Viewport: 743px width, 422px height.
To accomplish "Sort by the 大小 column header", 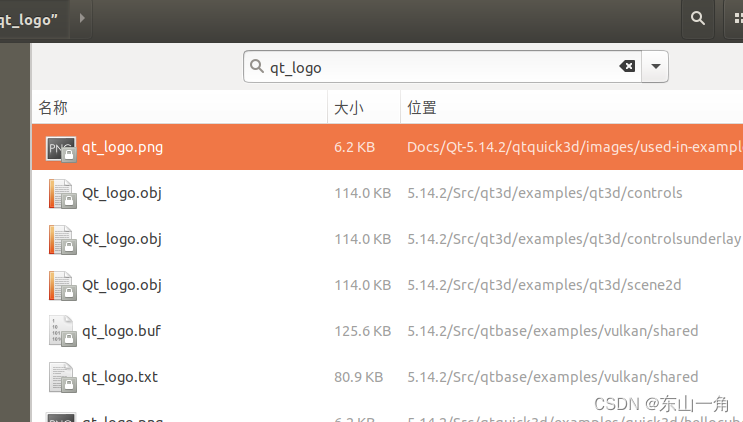I will [364, 108].
